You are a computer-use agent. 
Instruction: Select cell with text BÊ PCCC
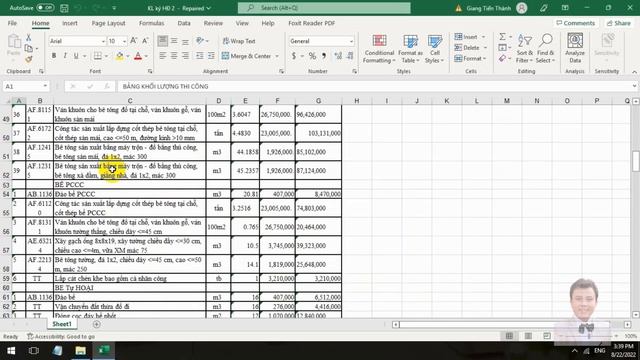[130, 185]
